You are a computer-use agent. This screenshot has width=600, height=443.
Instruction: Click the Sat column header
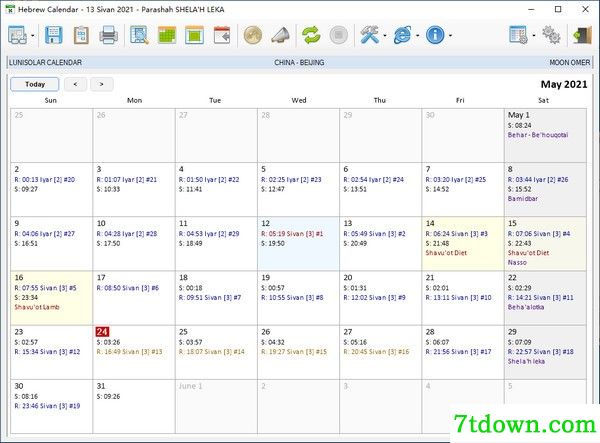click(x=543, y=100)
